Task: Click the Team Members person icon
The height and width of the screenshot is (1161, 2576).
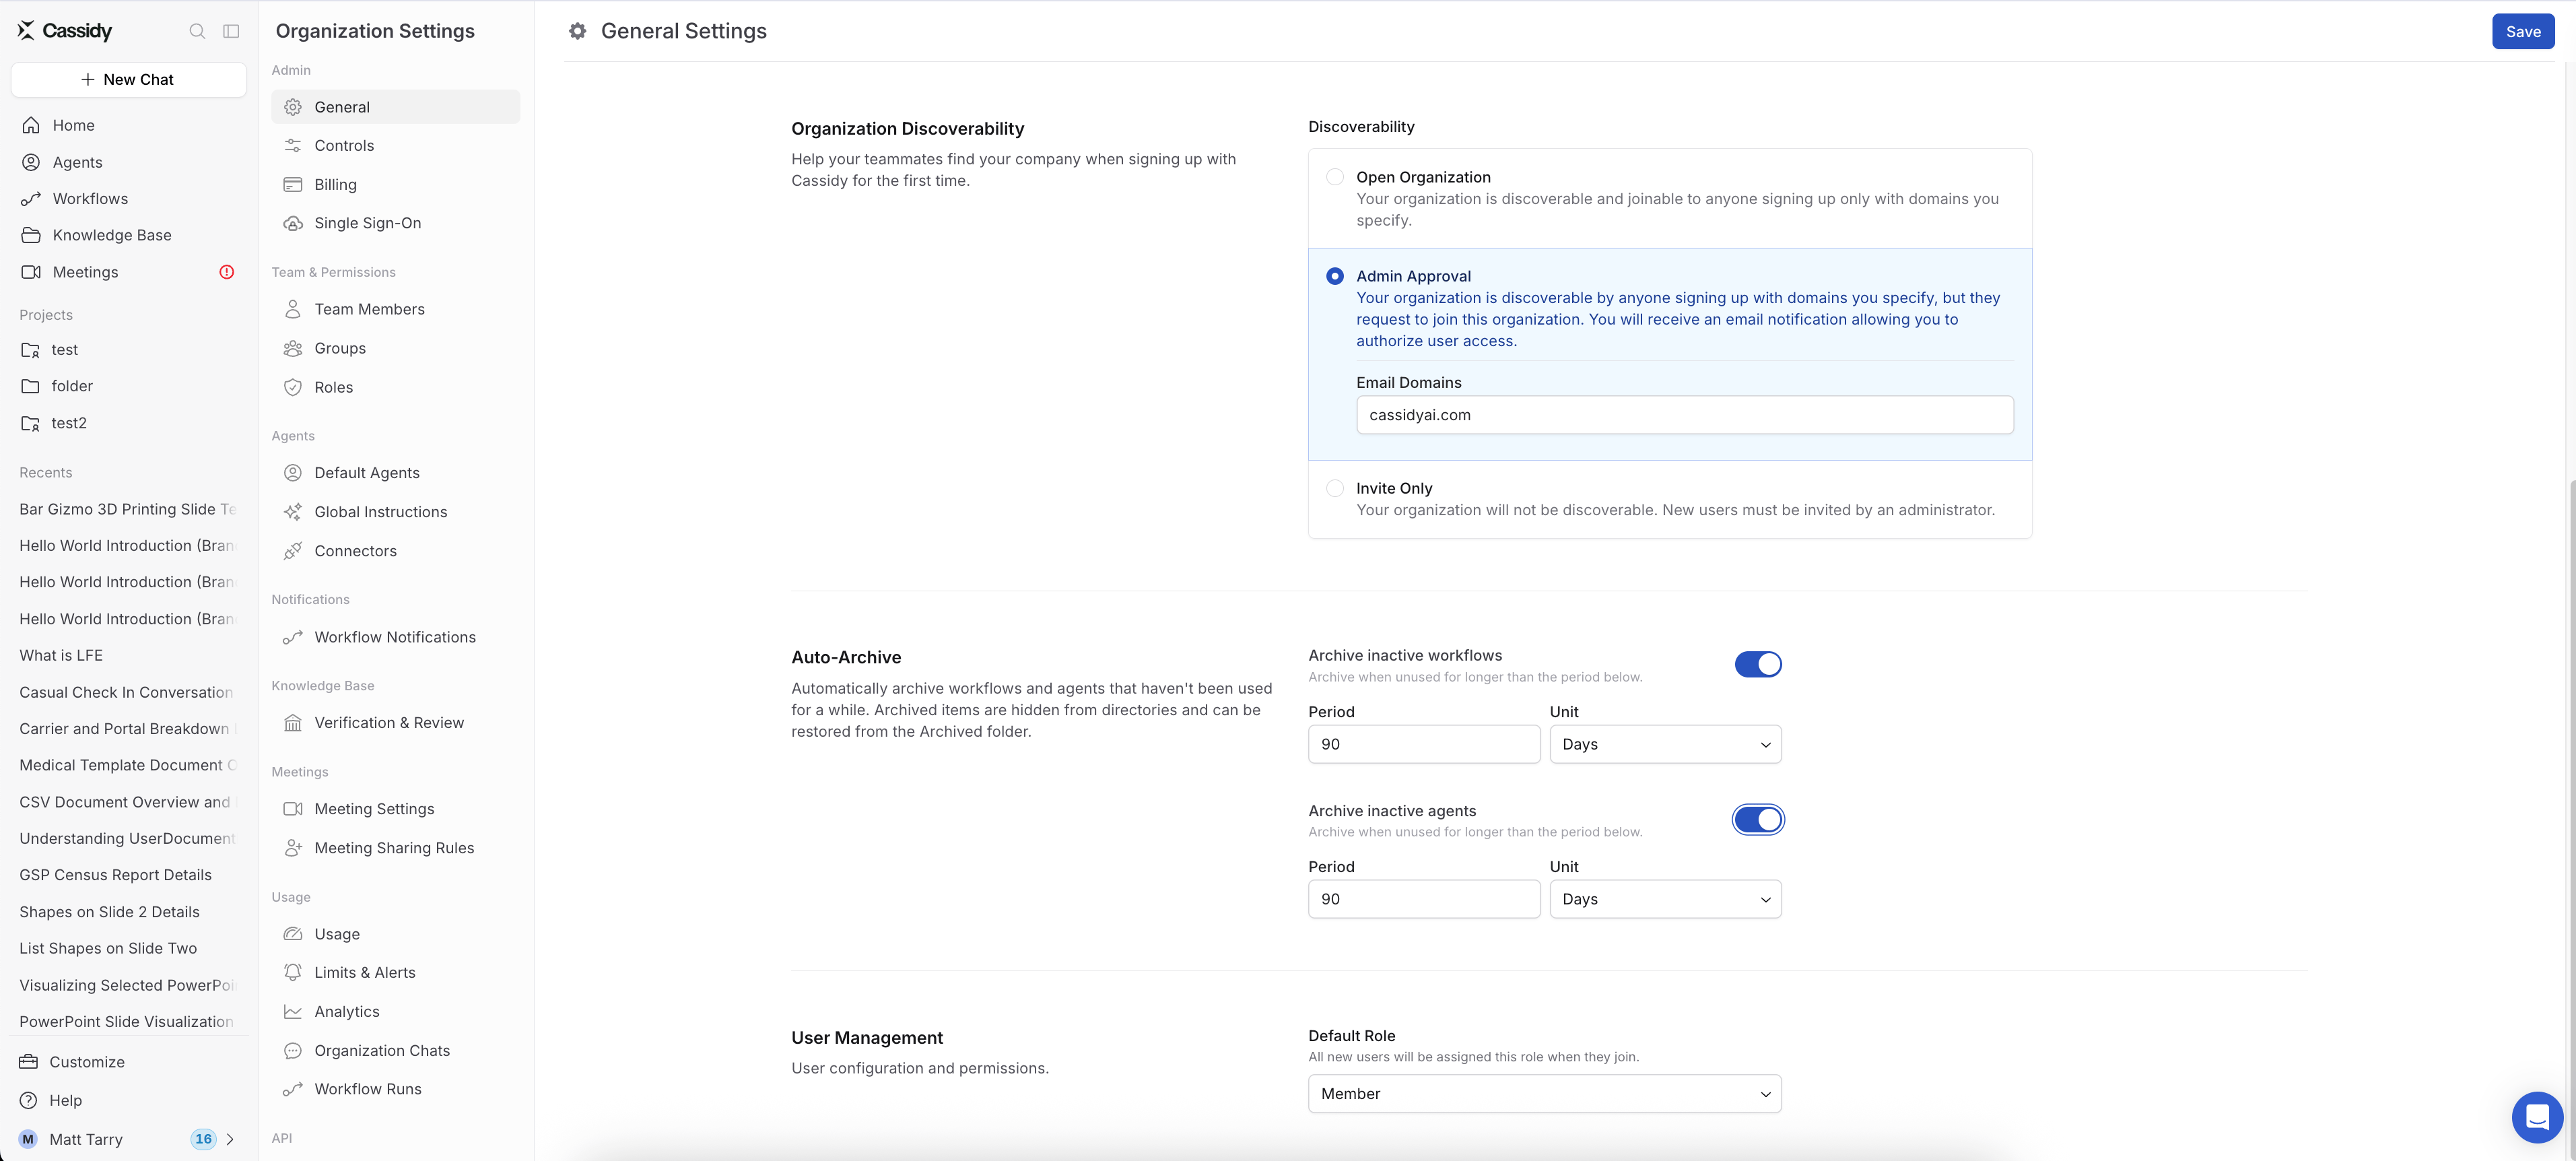Action: tap(293, 310)
